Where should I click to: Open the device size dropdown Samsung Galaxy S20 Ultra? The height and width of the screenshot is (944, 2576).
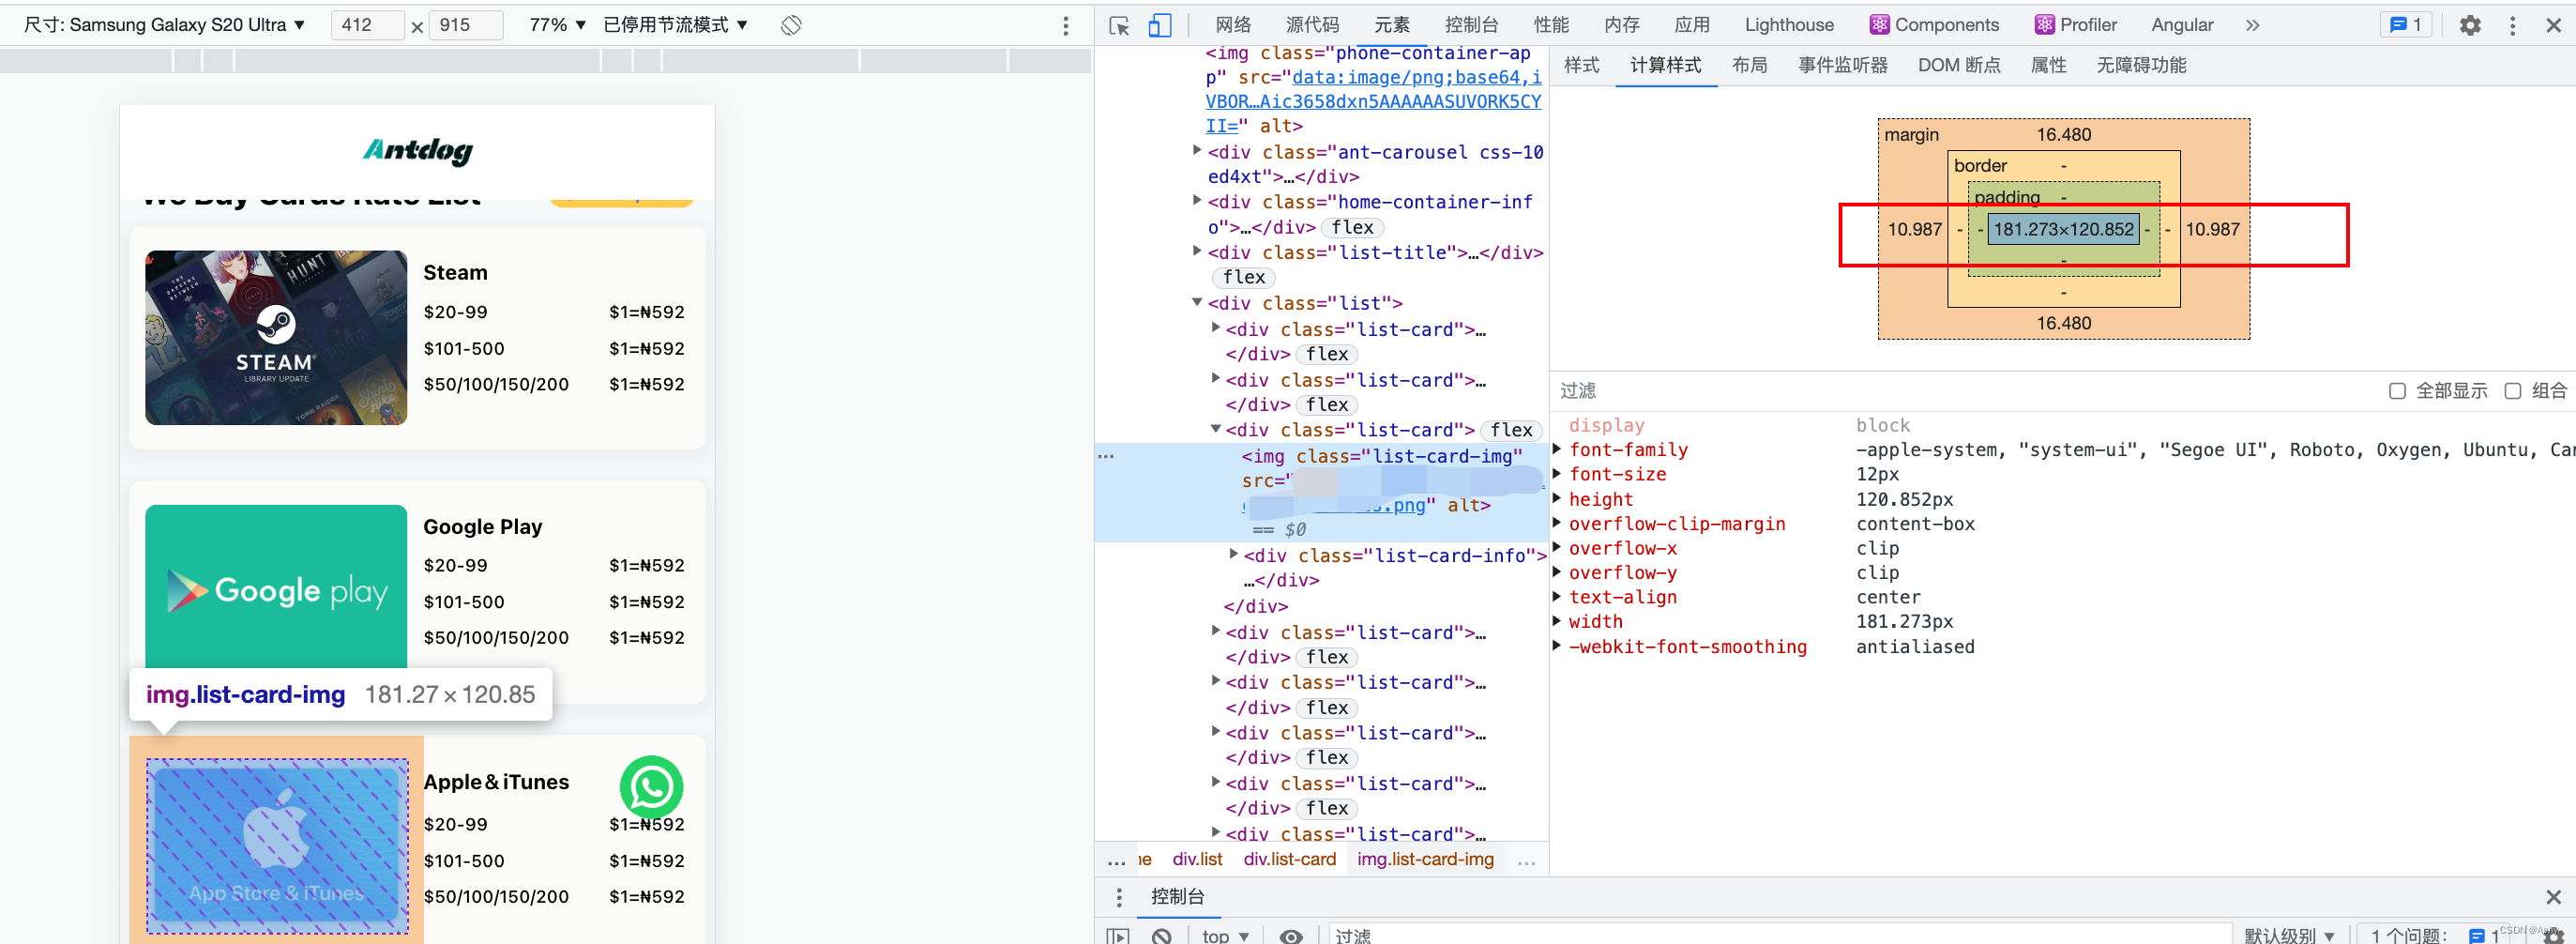pos(165,25)
